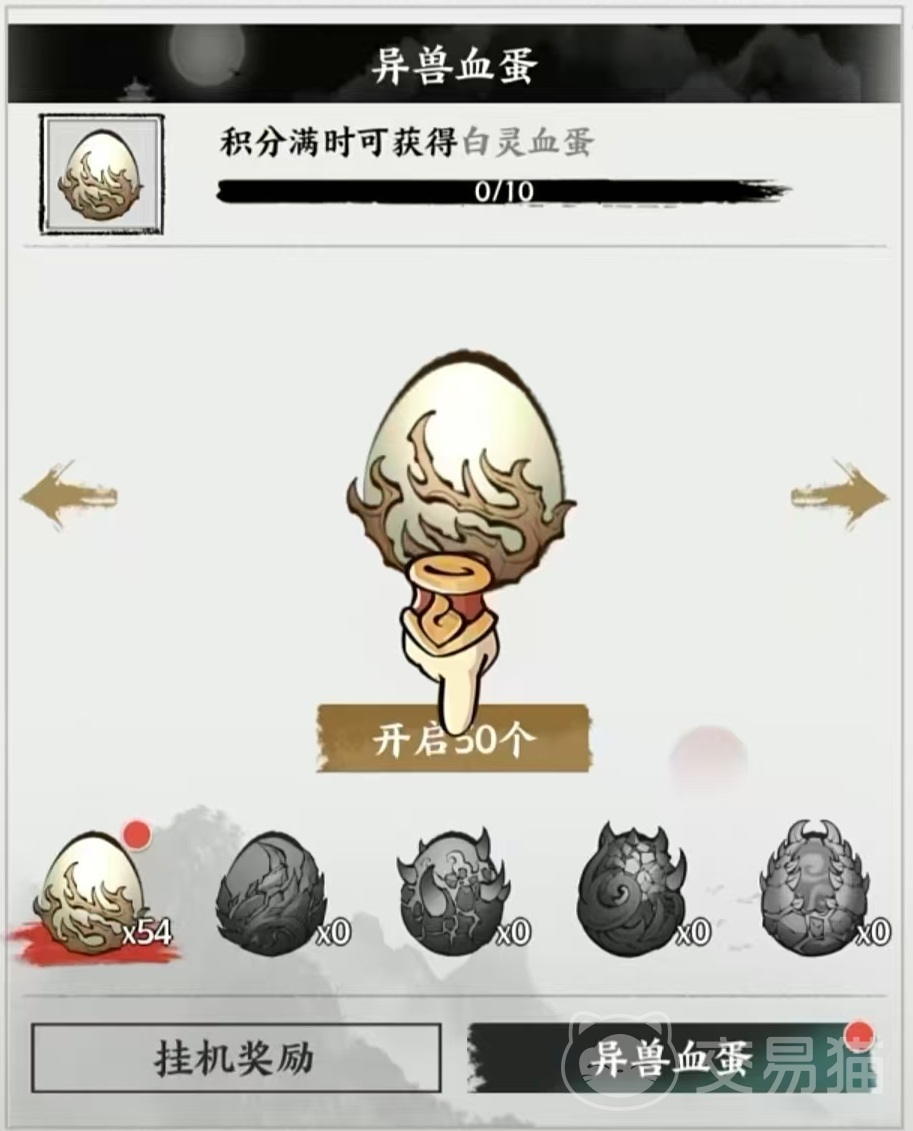The image size is (913, 1131).
Task: Switch to the 异兽血蛋 bottom tab
Action: click(x=671, y=1058)
